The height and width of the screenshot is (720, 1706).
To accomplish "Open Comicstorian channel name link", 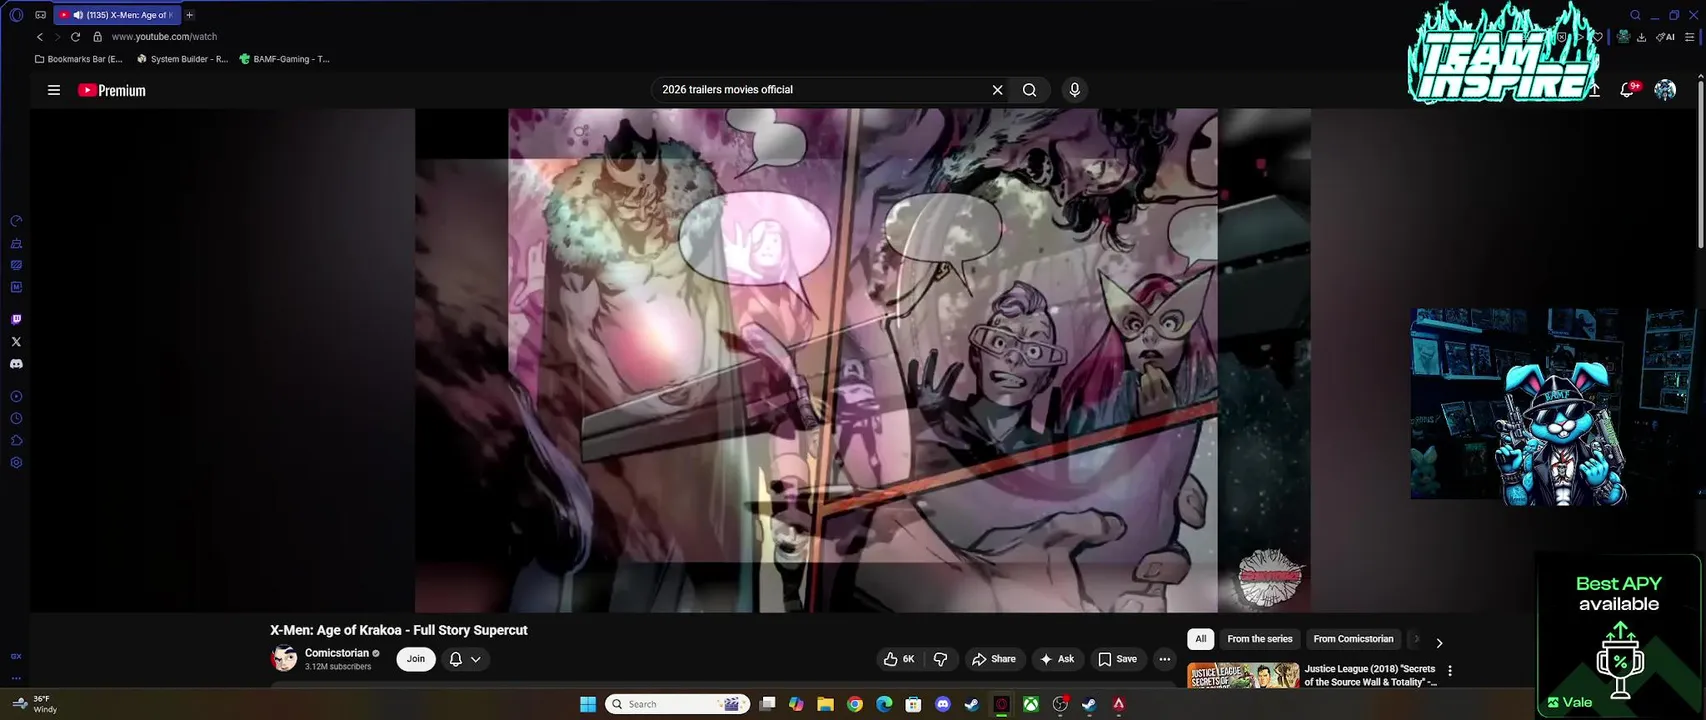I will pyautogui.click(x=337, y=653).
